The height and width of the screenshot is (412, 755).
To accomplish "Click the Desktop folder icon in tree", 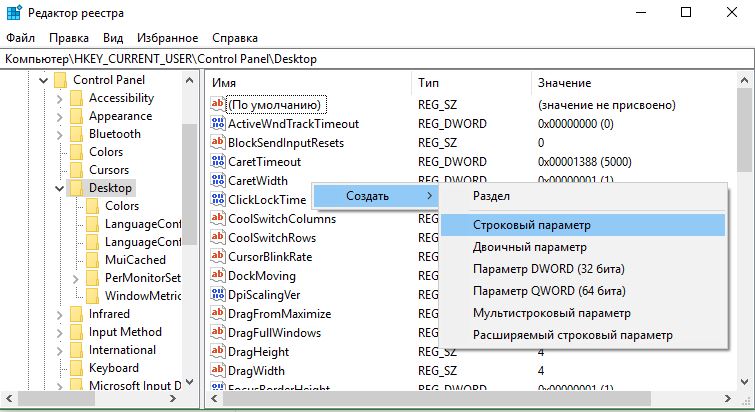I will [77, 188].
